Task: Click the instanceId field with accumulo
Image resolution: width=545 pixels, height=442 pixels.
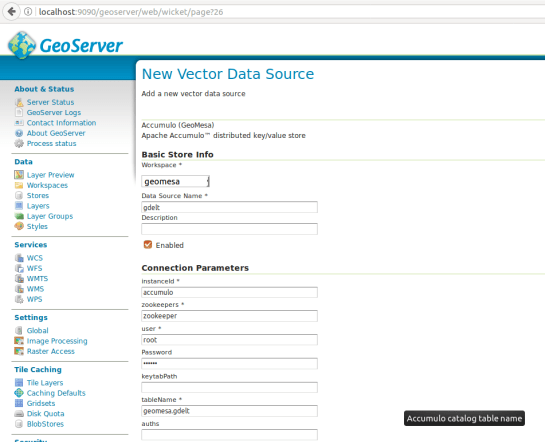Action: coord(229,292)
